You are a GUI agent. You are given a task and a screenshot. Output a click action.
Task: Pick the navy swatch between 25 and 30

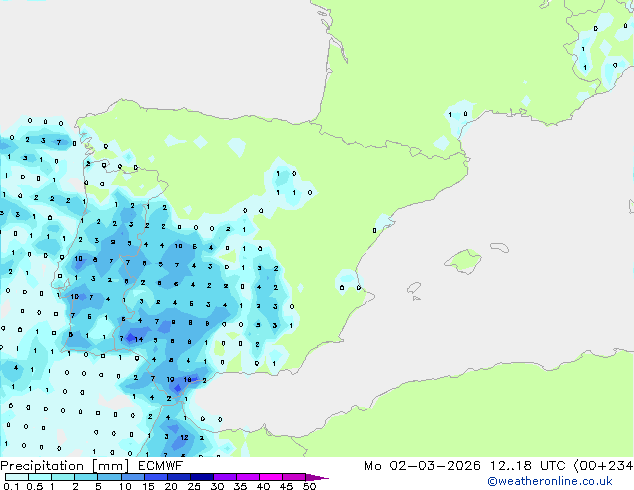[x=201, y=477]
